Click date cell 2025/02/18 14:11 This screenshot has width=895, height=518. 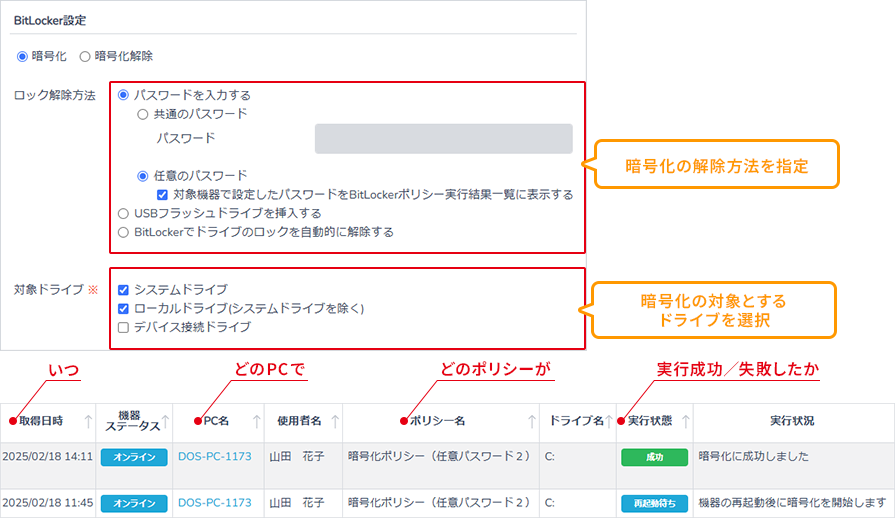click(47, 456)
